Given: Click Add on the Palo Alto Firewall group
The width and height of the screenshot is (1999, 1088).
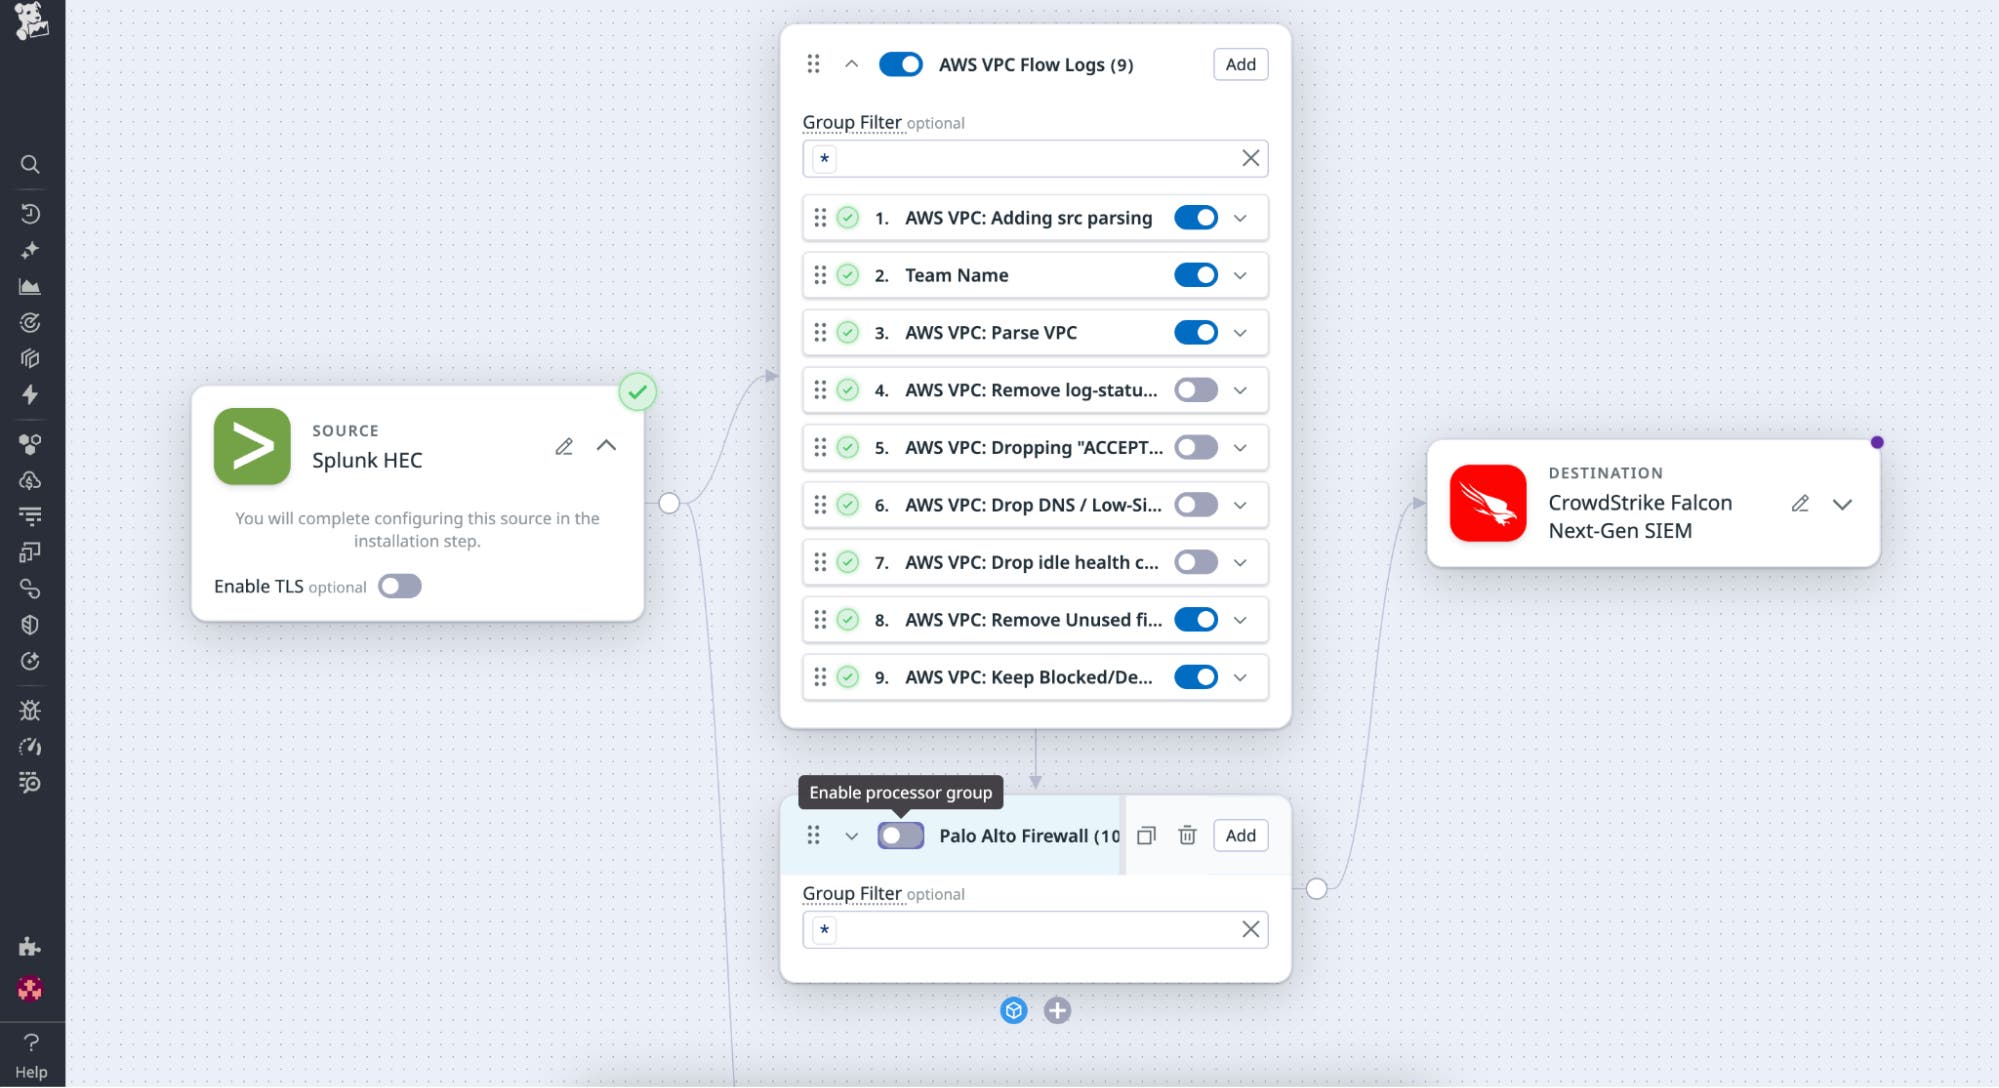Looking at the screenshot, I should 1240,835.
